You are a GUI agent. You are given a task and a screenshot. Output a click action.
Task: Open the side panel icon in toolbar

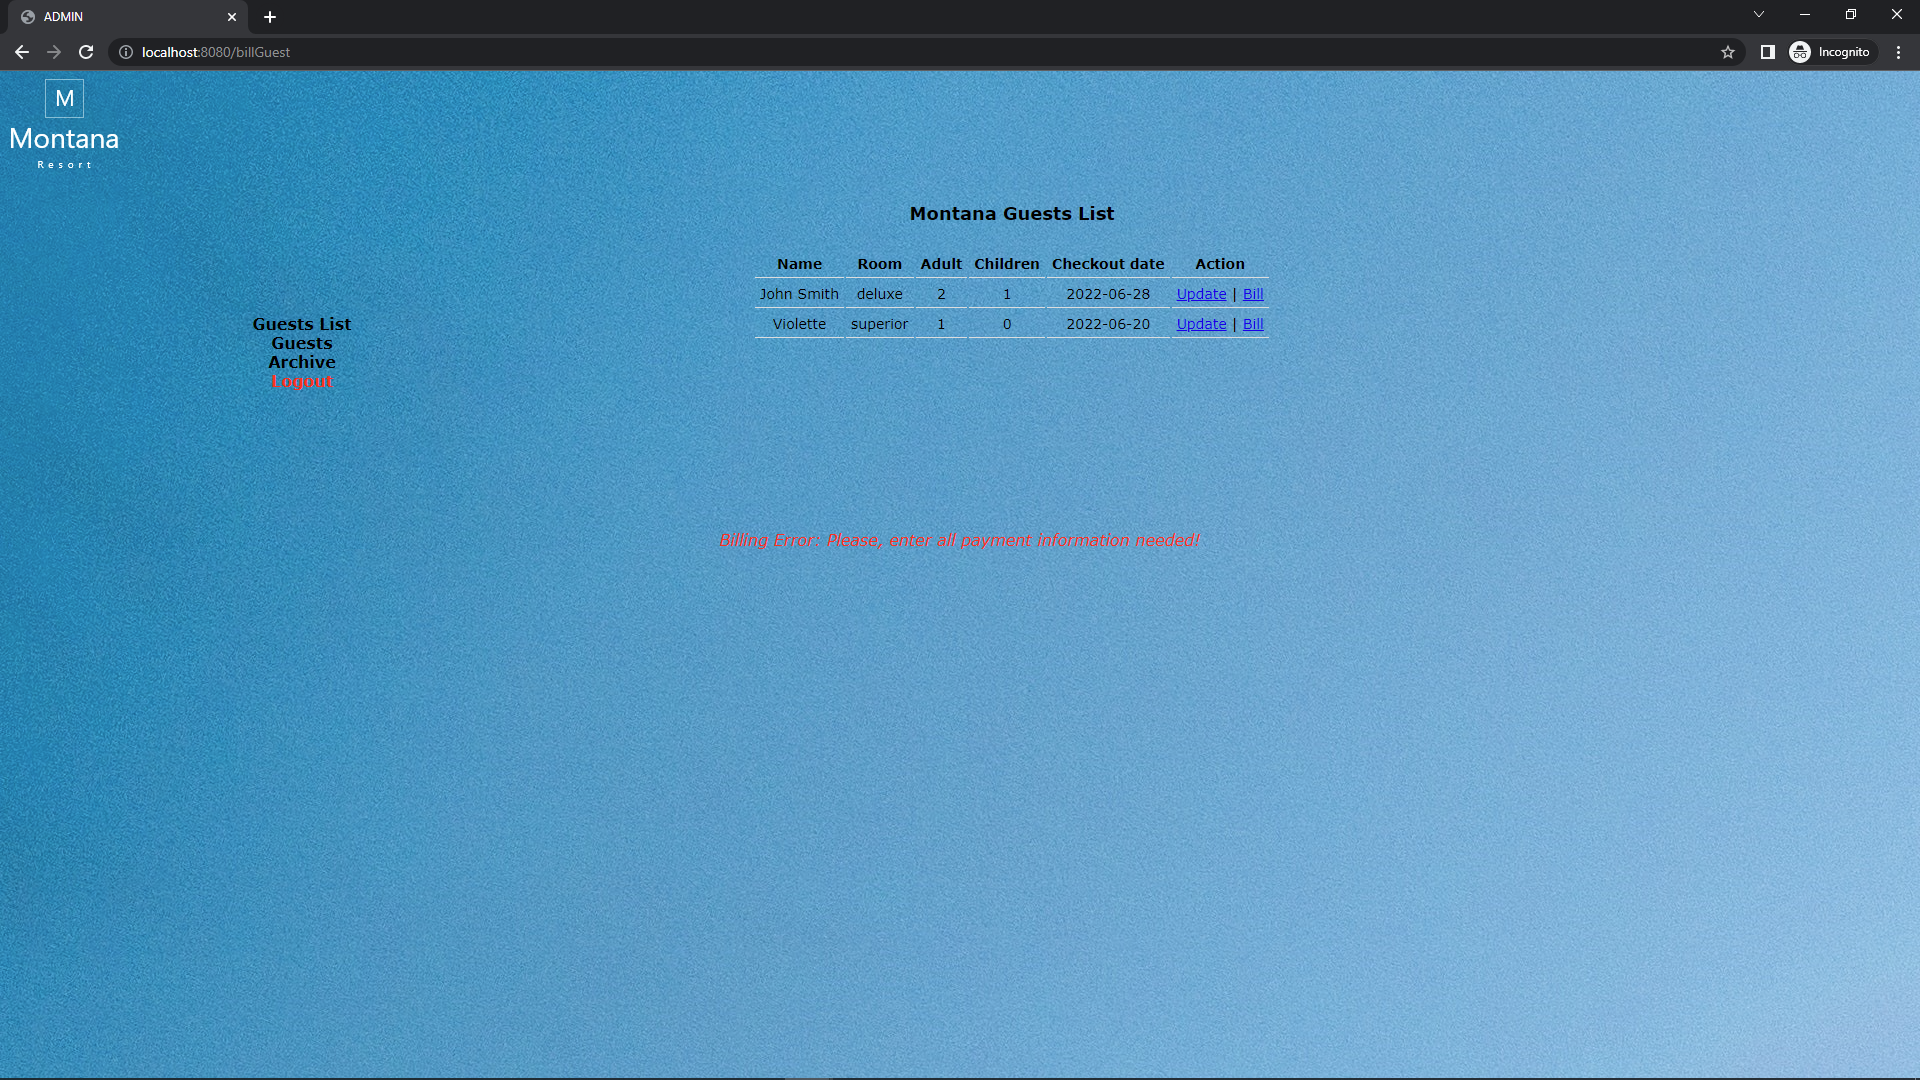point(1767,52)
